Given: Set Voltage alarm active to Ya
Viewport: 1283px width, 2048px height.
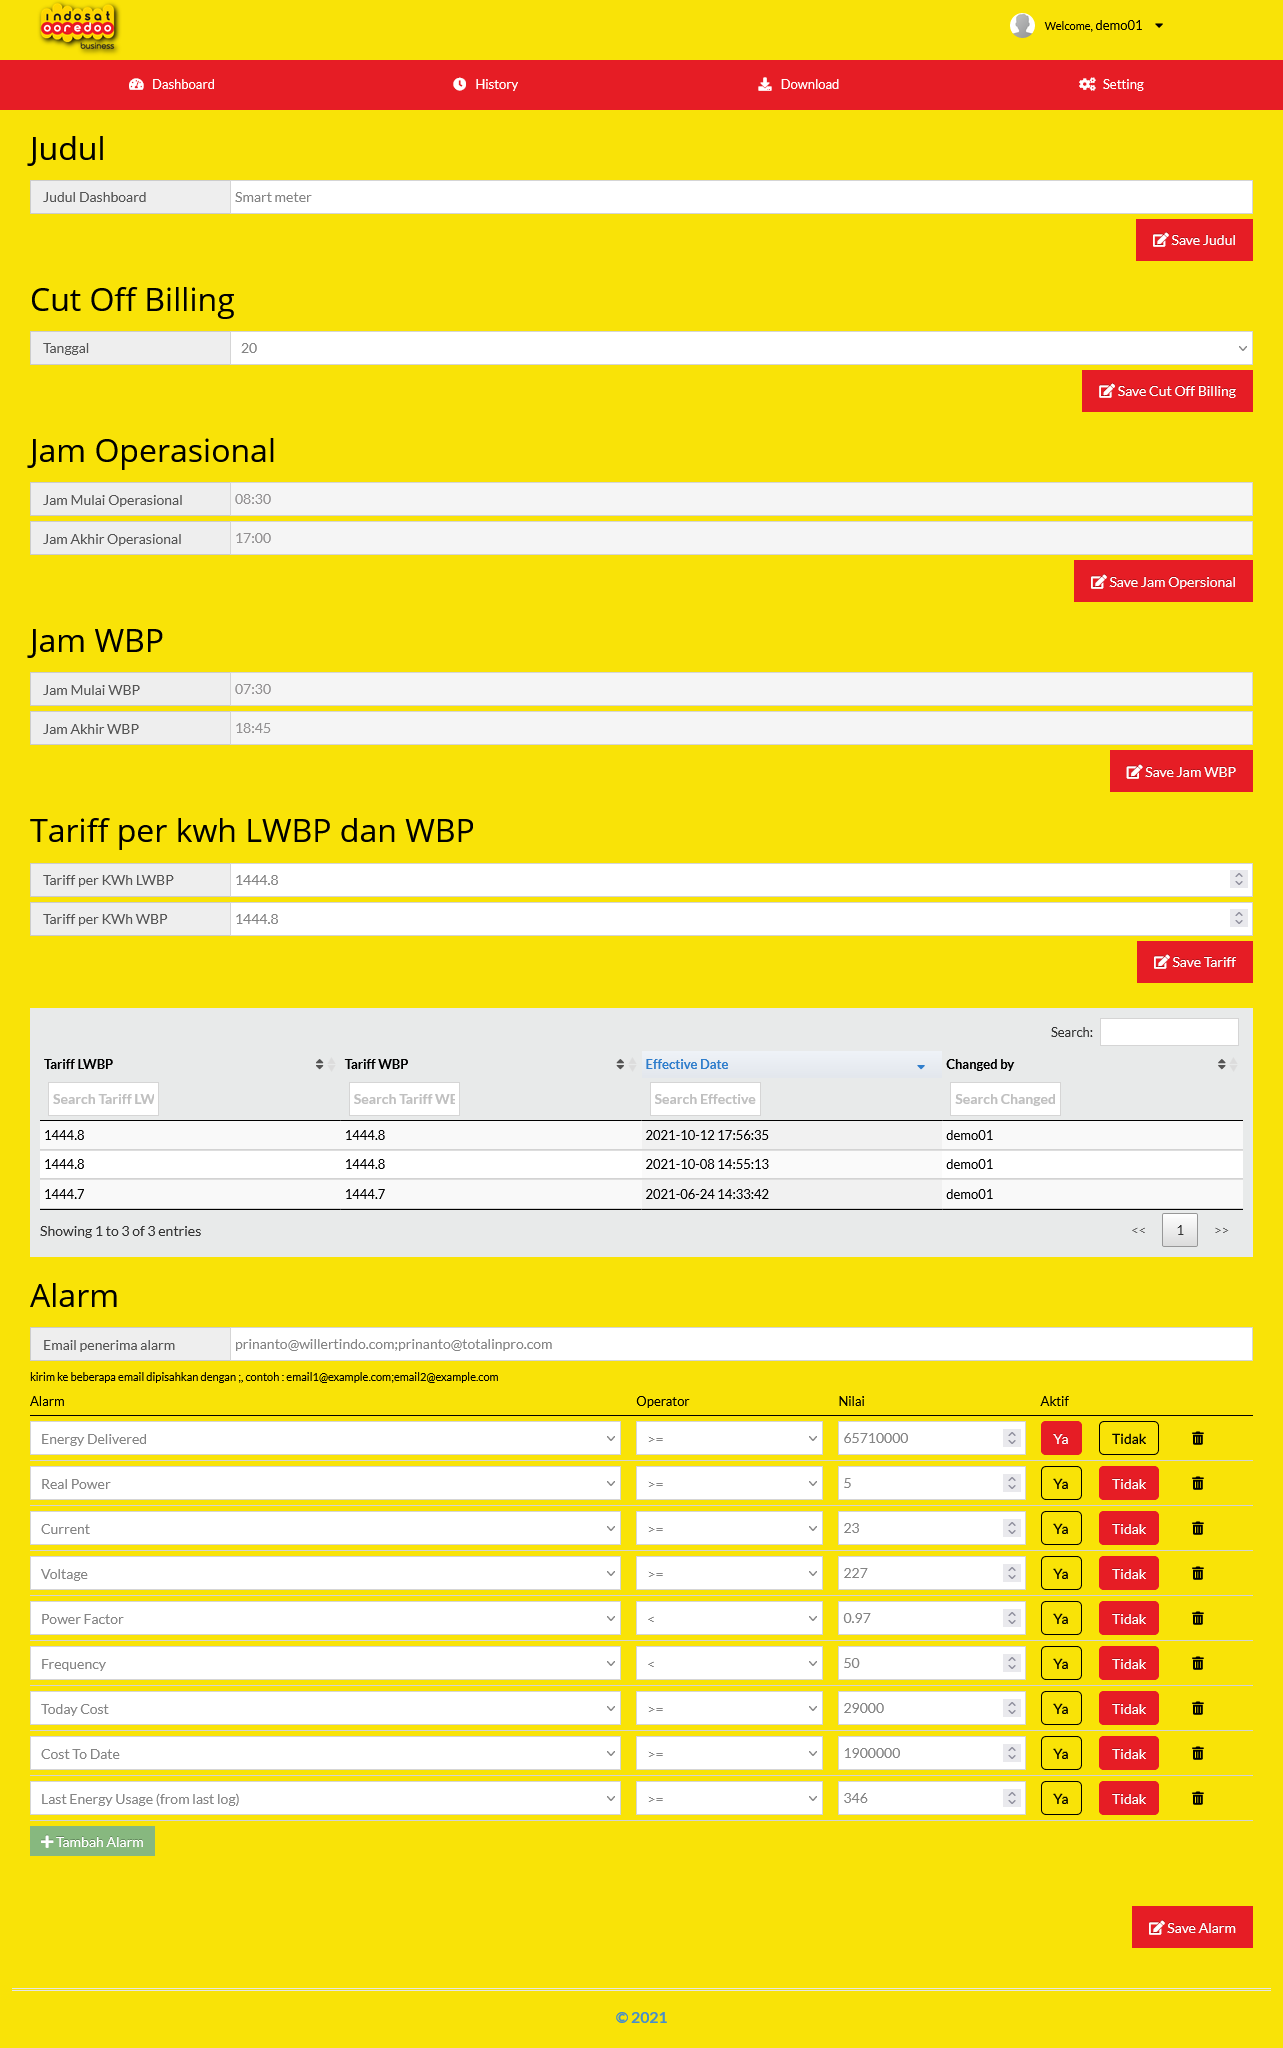Looking at the screenshot, I should [x=1061, y=1574].
